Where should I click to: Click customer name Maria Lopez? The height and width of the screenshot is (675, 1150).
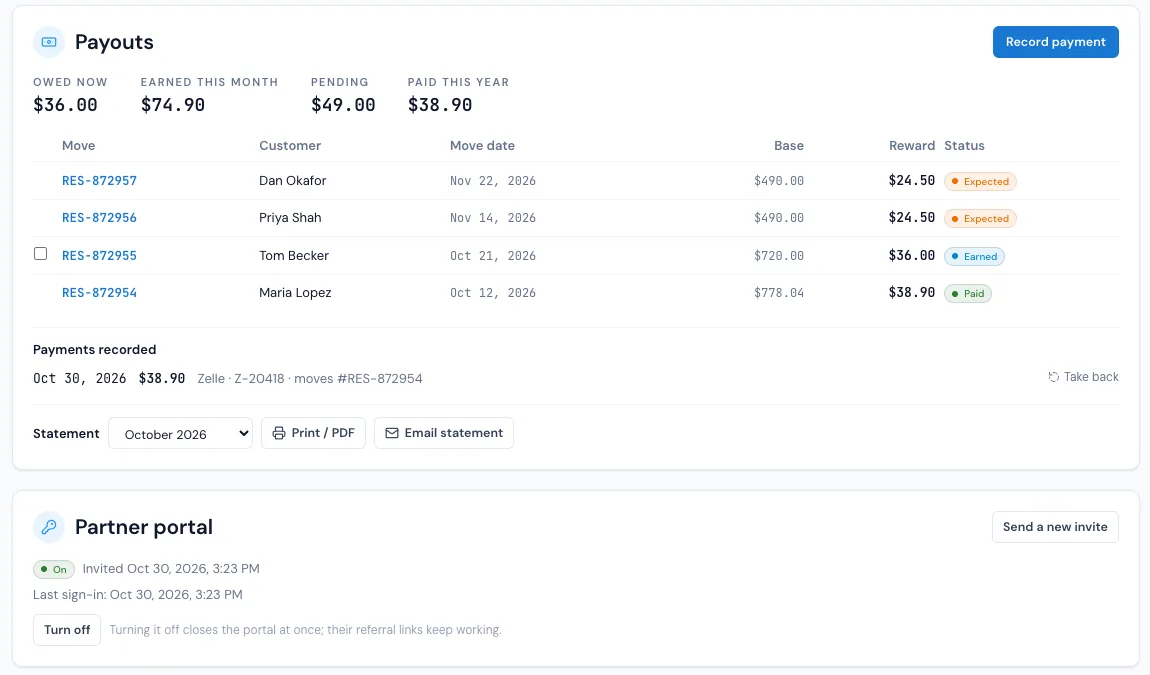point(295,293)
